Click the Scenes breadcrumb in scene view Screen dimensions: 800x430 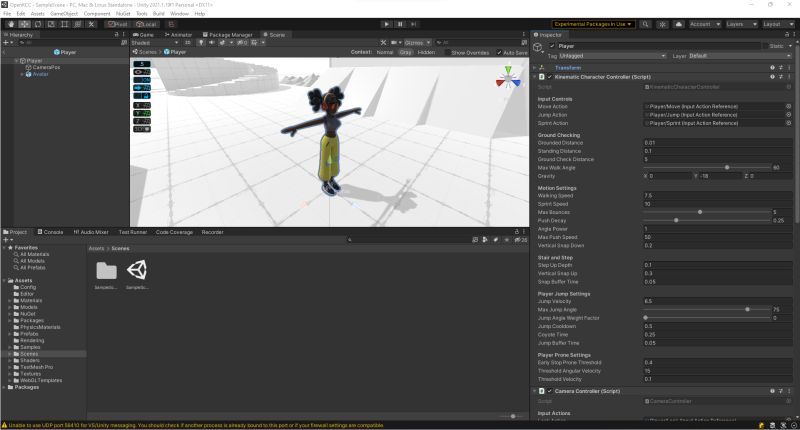pos(147,52)
